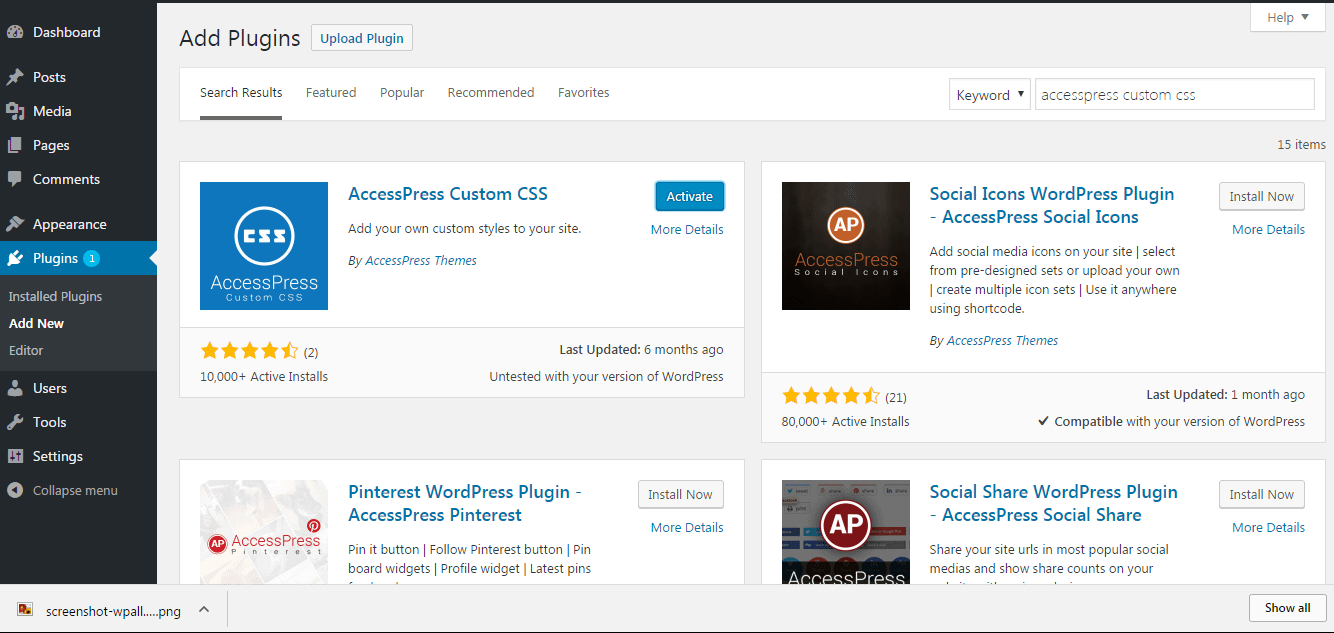Click the AccessPress Custom CSS title link

(x=448, y=194)
